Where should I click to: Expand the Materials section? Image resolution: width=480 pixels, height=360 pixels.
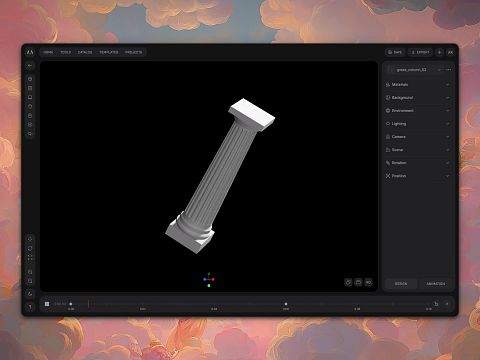pyautogui.click(x=418, y=85)
